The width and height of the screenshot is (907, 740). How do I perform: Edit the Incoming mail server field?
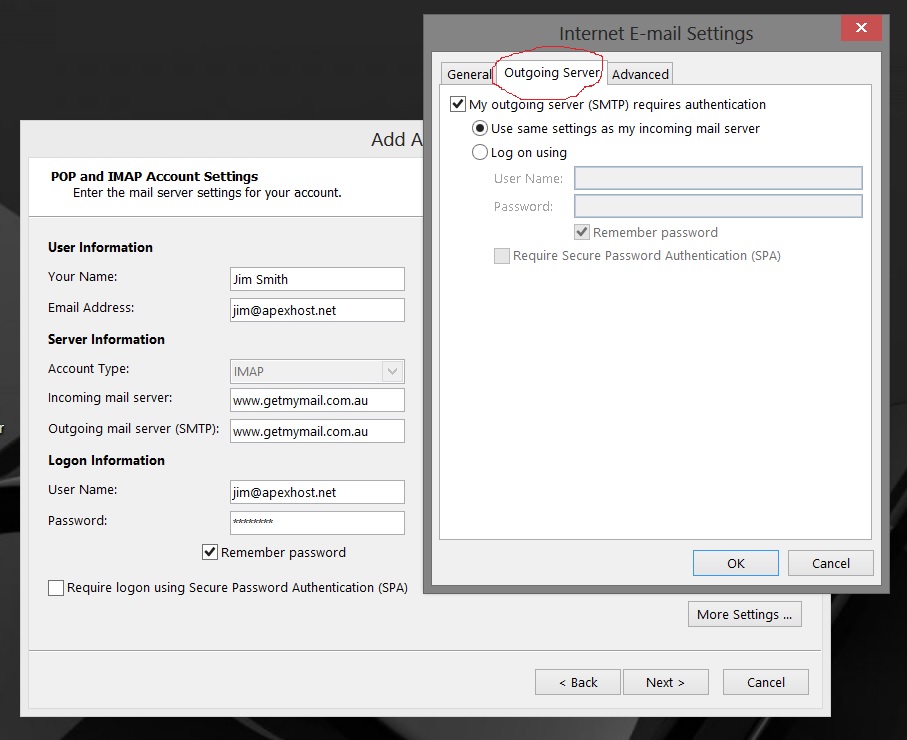click(316, 399)
